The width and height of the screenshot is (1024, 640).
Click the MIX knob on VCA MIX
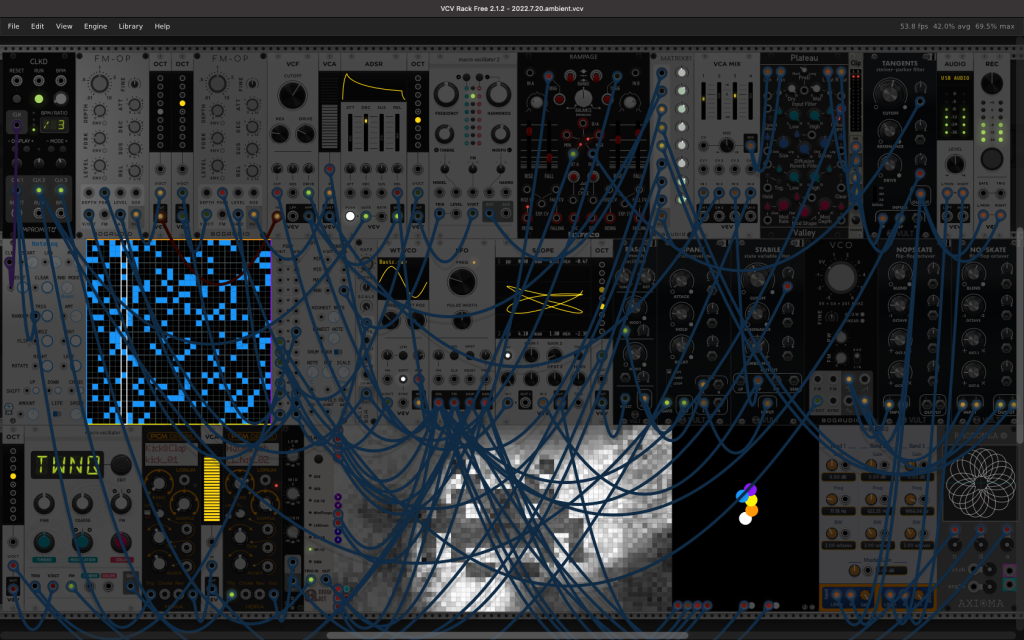727,144
